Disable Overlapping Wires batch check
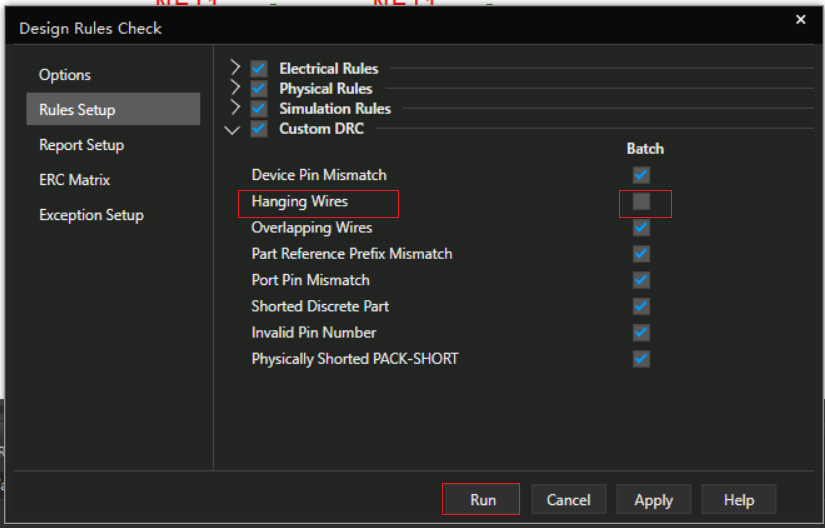The width and height of the screenshot is (825, 528). click(x=641, y=227)
